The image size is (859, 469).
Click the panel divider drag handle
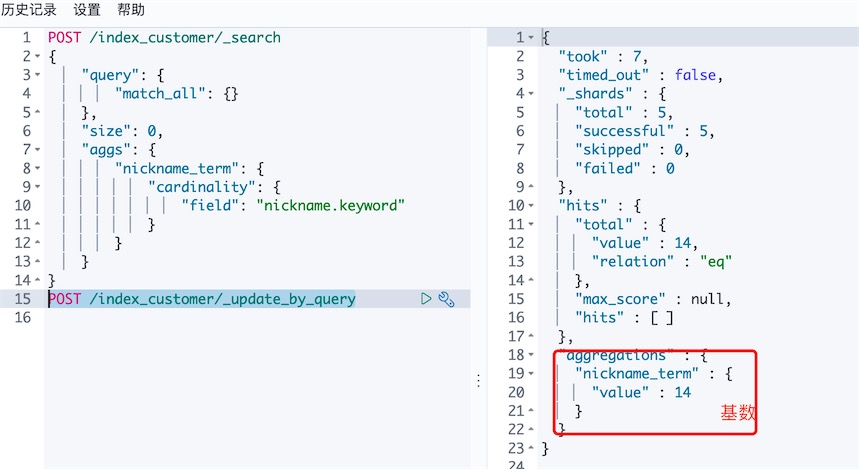pos(478,381)
